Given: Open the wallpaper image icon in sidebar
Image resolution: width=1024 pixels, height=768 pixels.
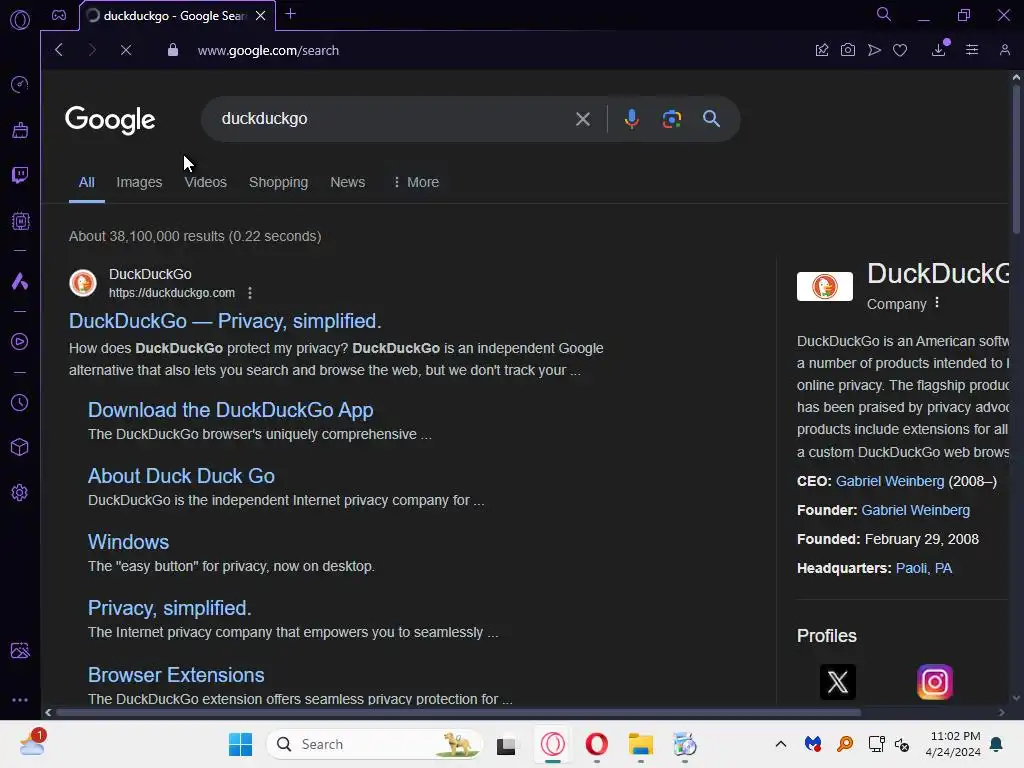Looking at the screenshot, I should click(20, 650).
